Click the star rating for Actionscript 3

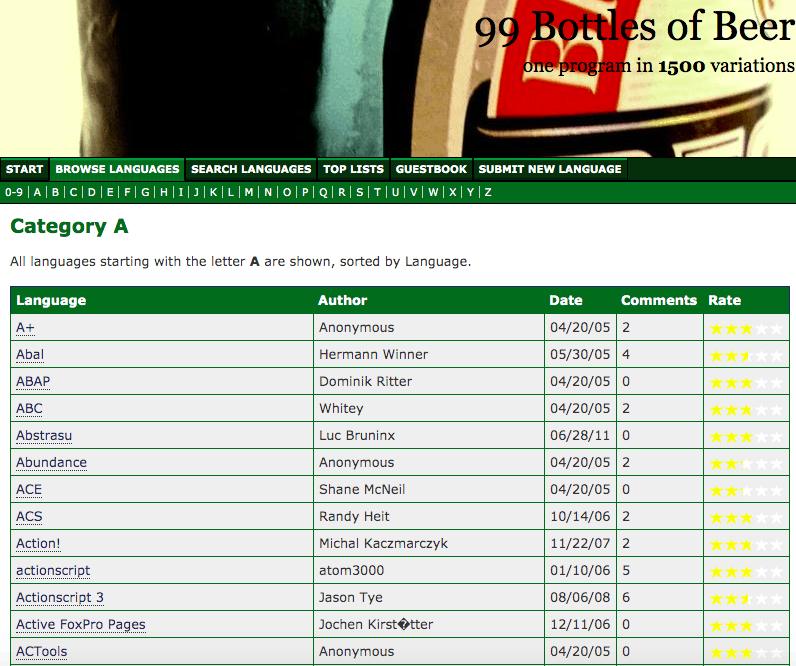746,598
